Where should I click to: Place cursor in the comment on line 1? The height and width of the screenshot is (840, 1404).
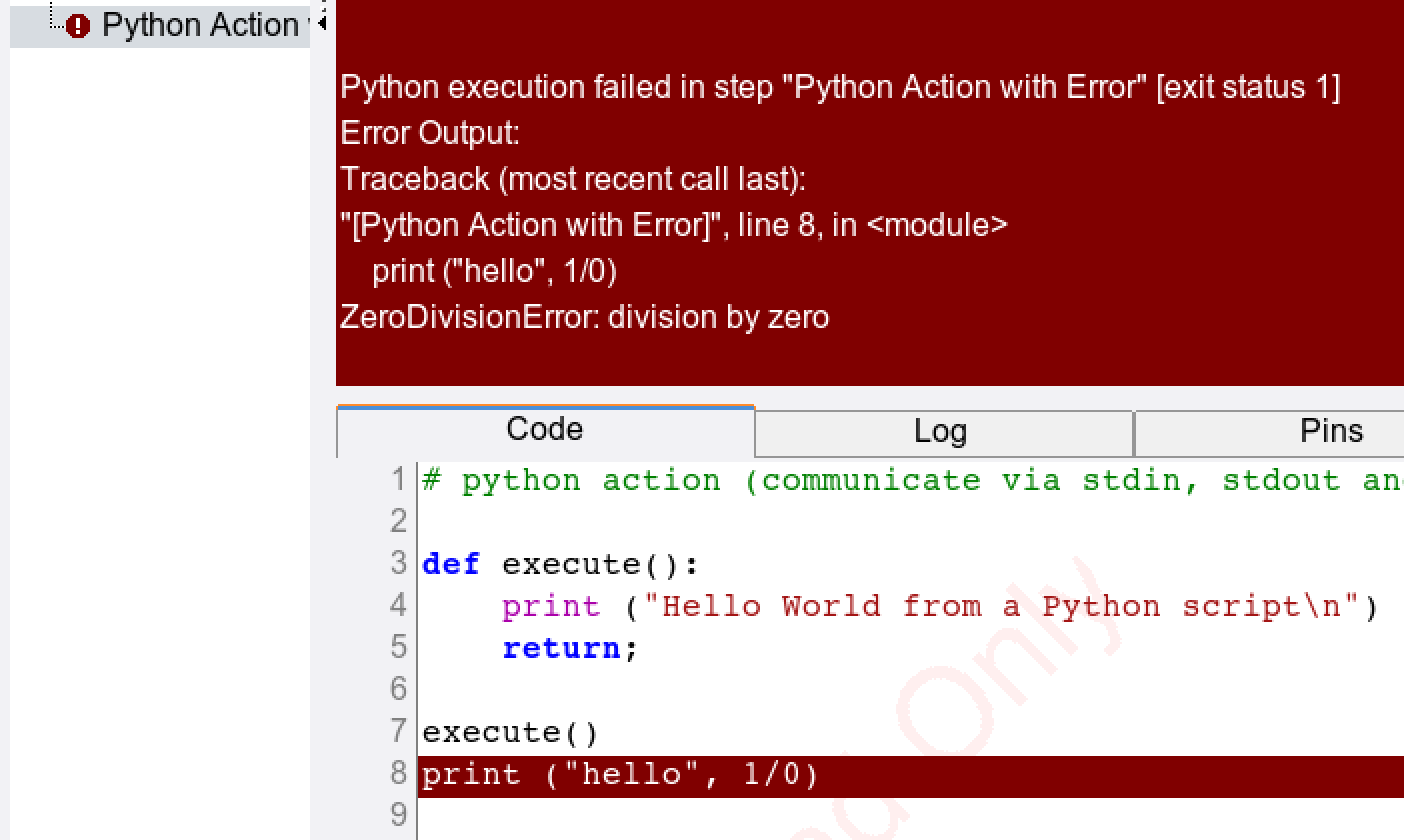800,481
